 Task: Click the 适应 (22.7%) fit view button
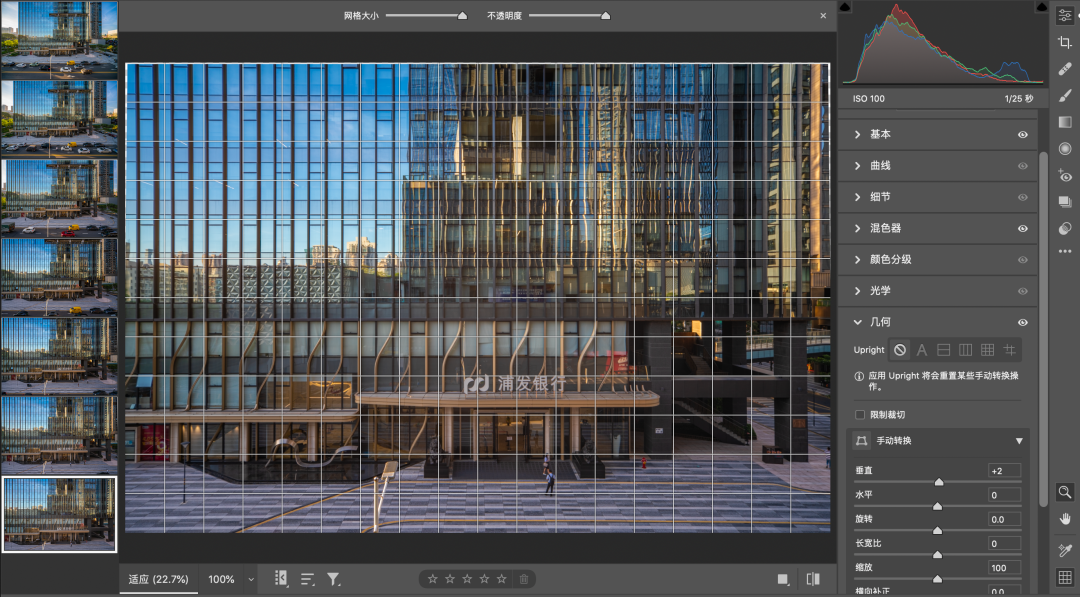[x=159, y=579]
